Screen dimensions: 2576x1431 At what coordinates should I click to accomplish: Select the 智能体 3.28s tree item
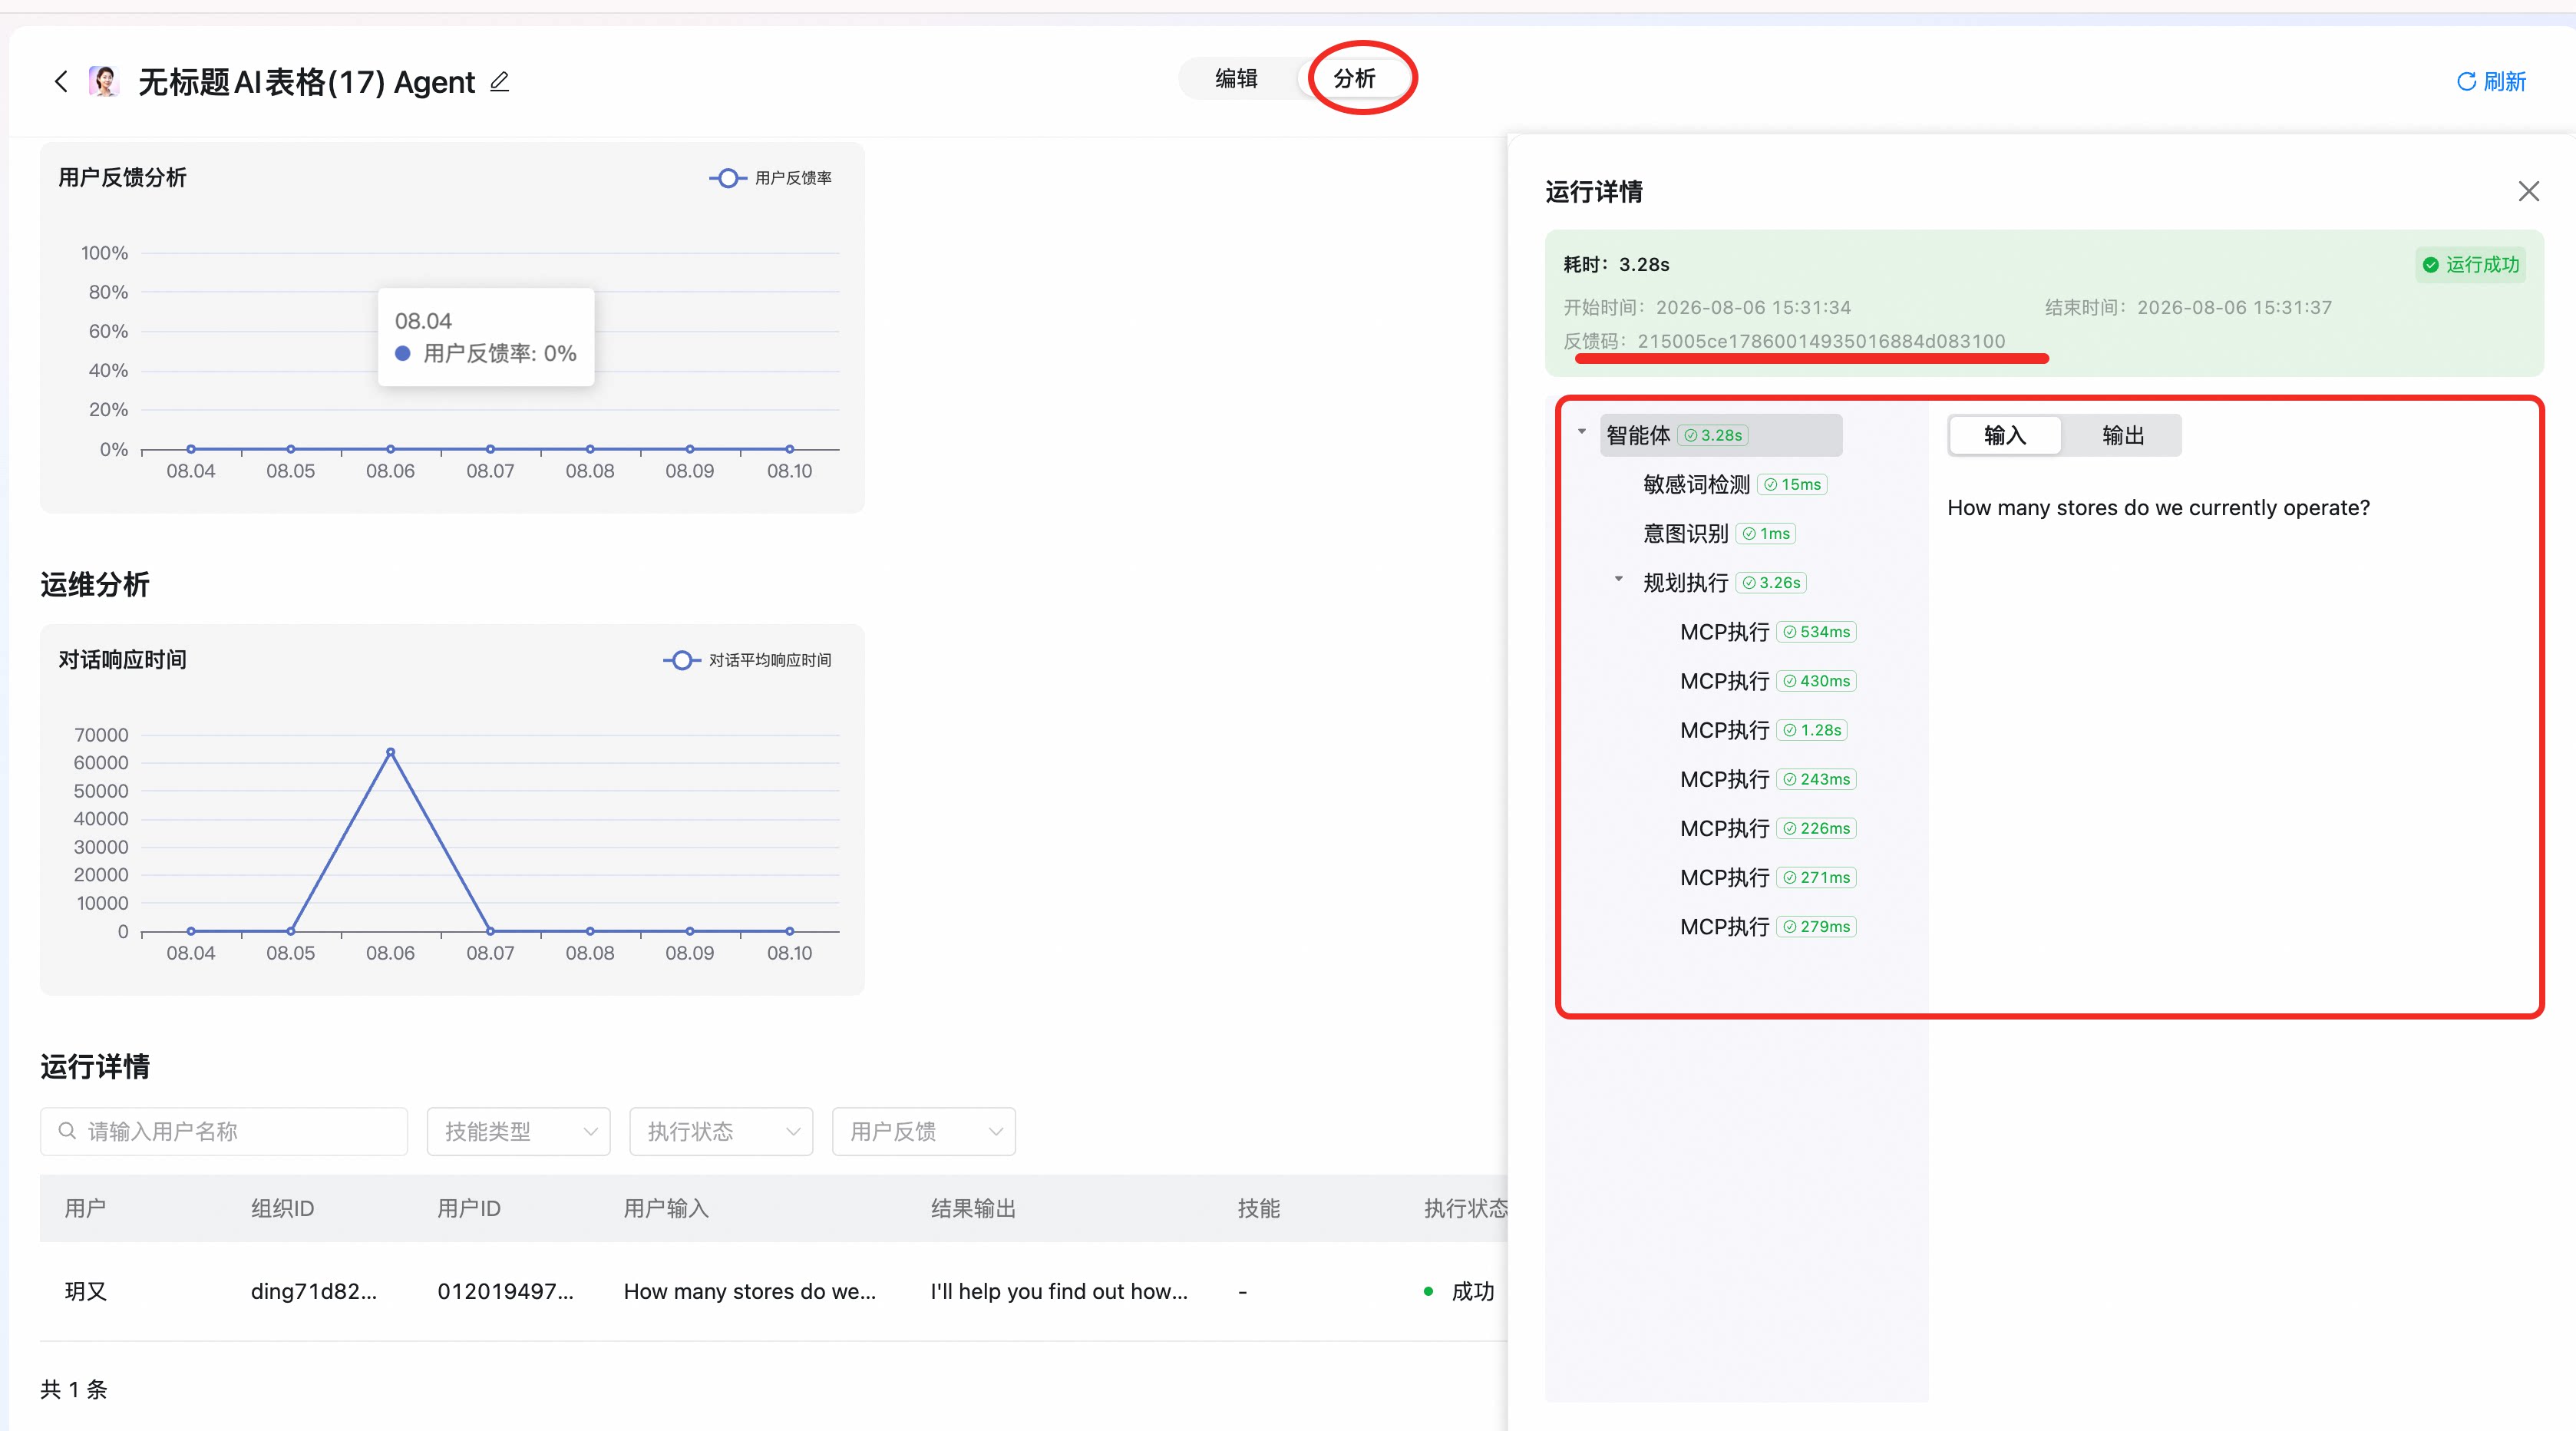coord(1720,435)
